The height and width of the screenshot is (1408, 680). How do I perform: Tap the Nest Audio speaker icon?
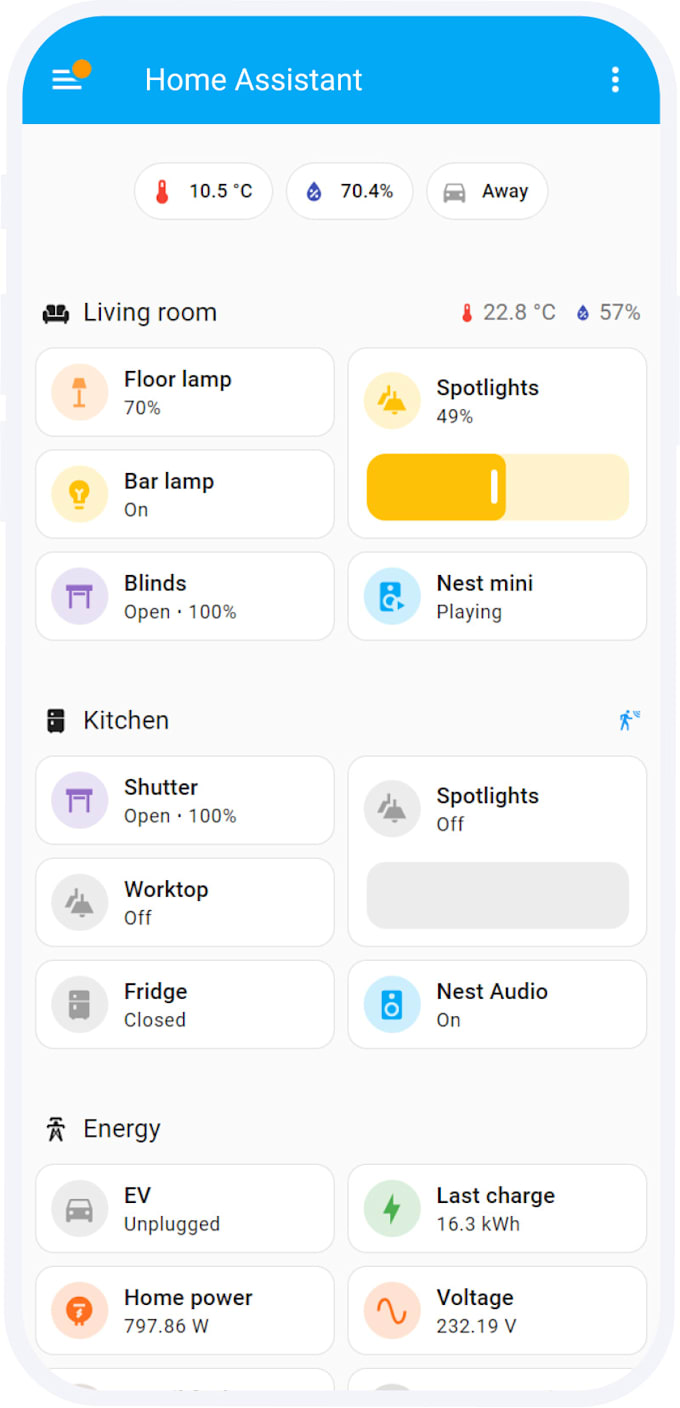[392, 1004]
